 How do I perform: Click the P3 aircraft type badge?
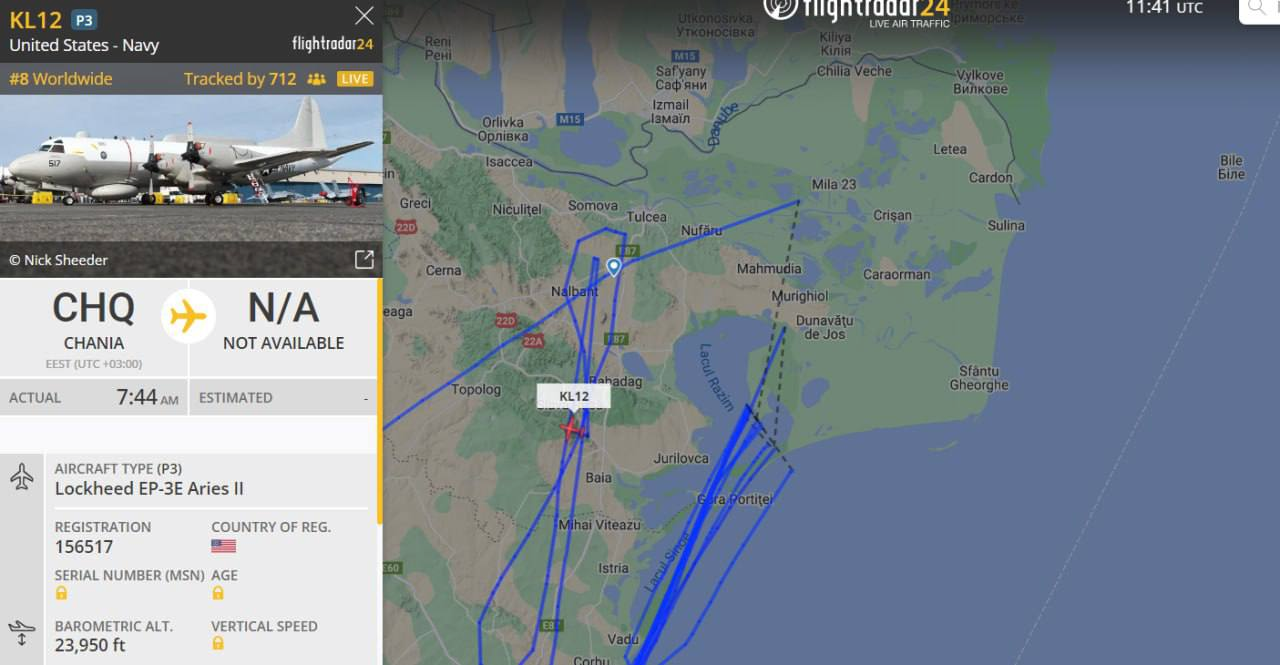84,20
